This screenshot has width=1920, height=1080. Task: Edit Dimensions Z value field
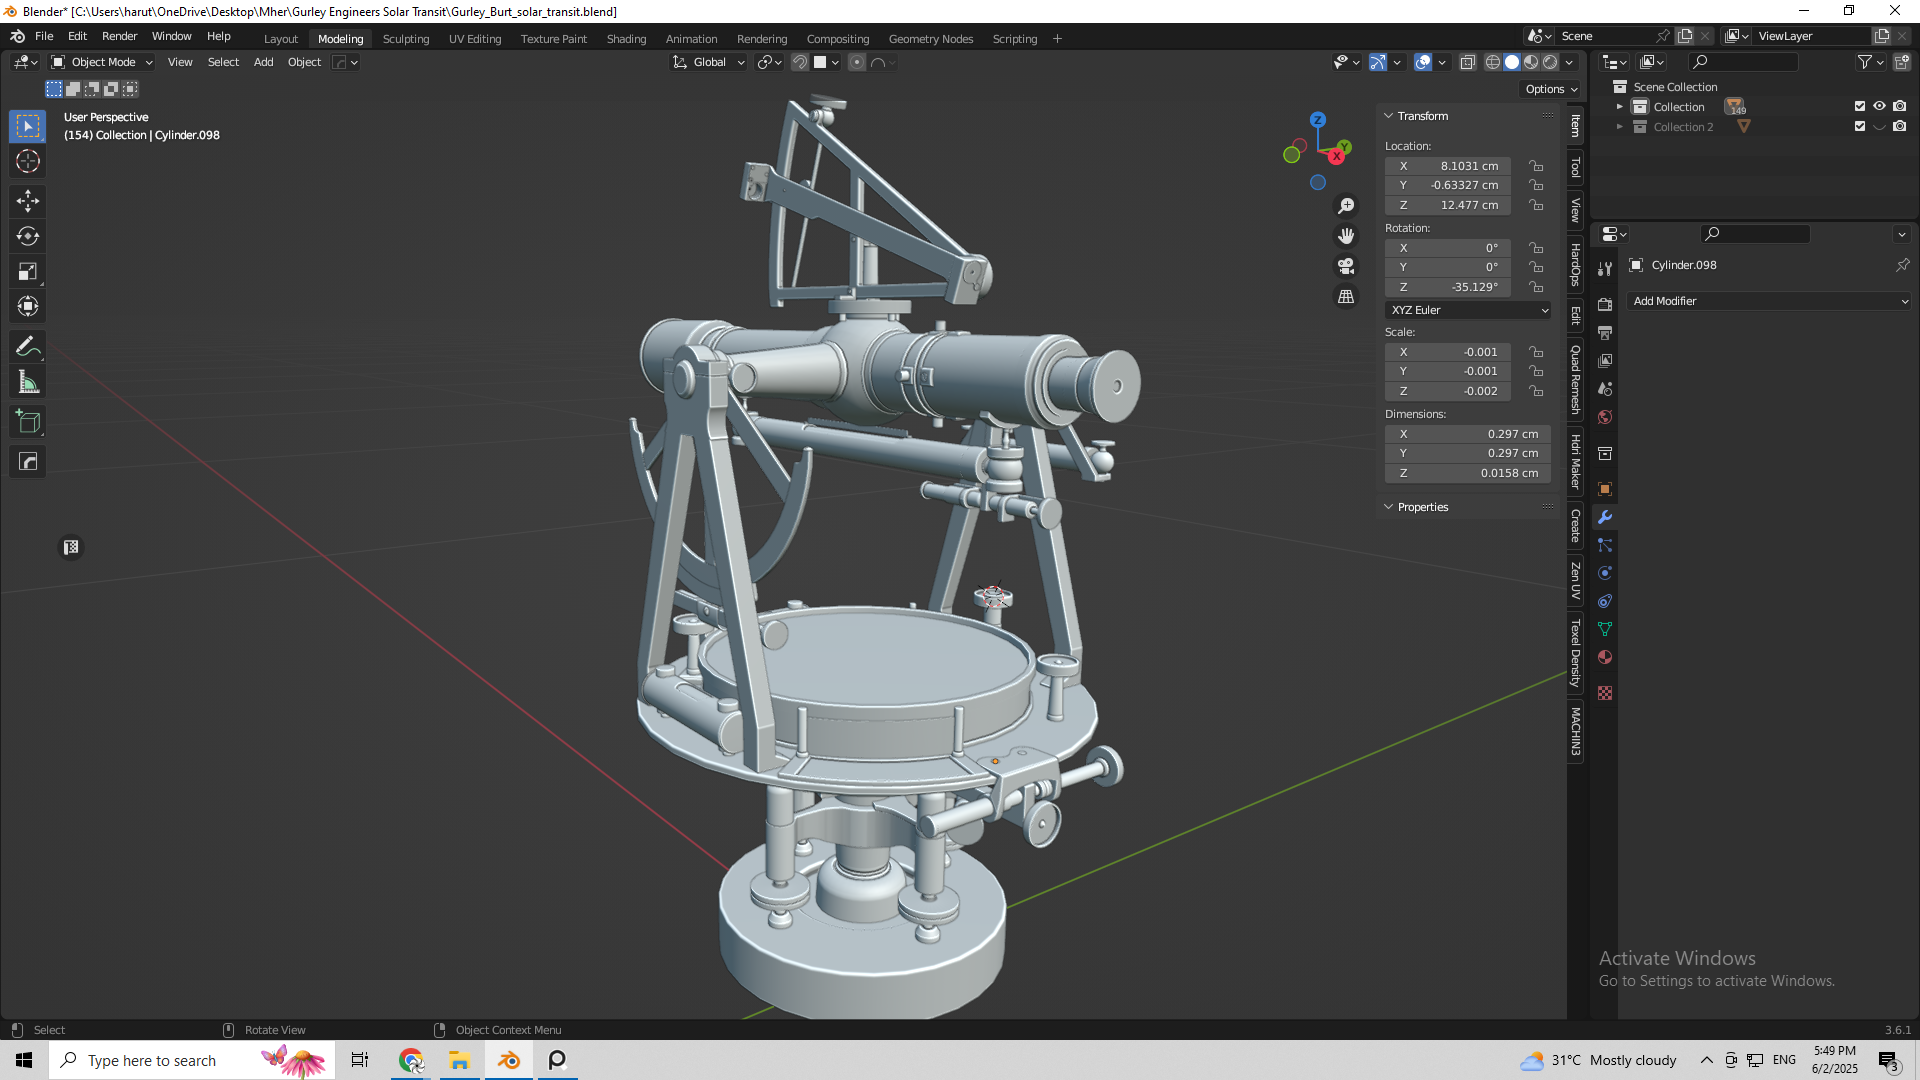(x=1468, y=473)
